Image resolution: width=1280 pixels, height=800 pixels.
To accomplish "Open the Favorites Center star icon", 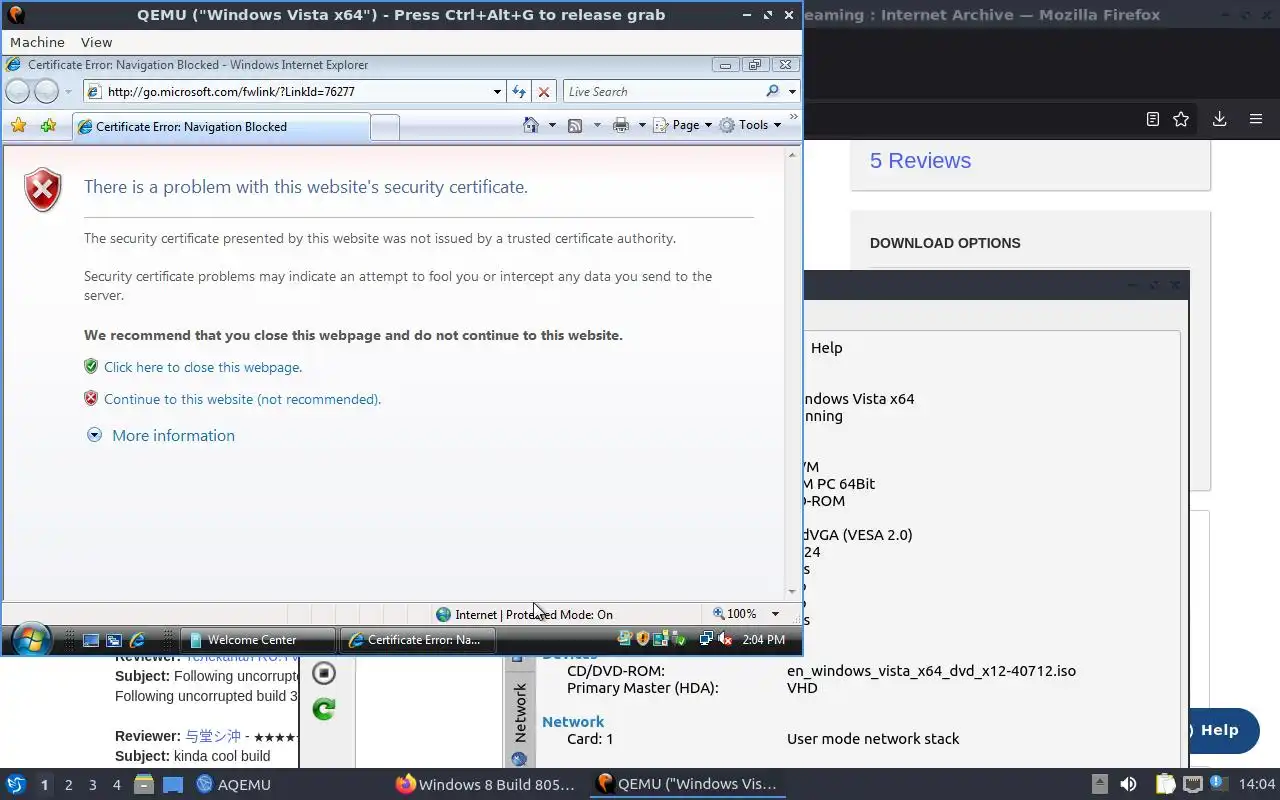I will (18, 126).
